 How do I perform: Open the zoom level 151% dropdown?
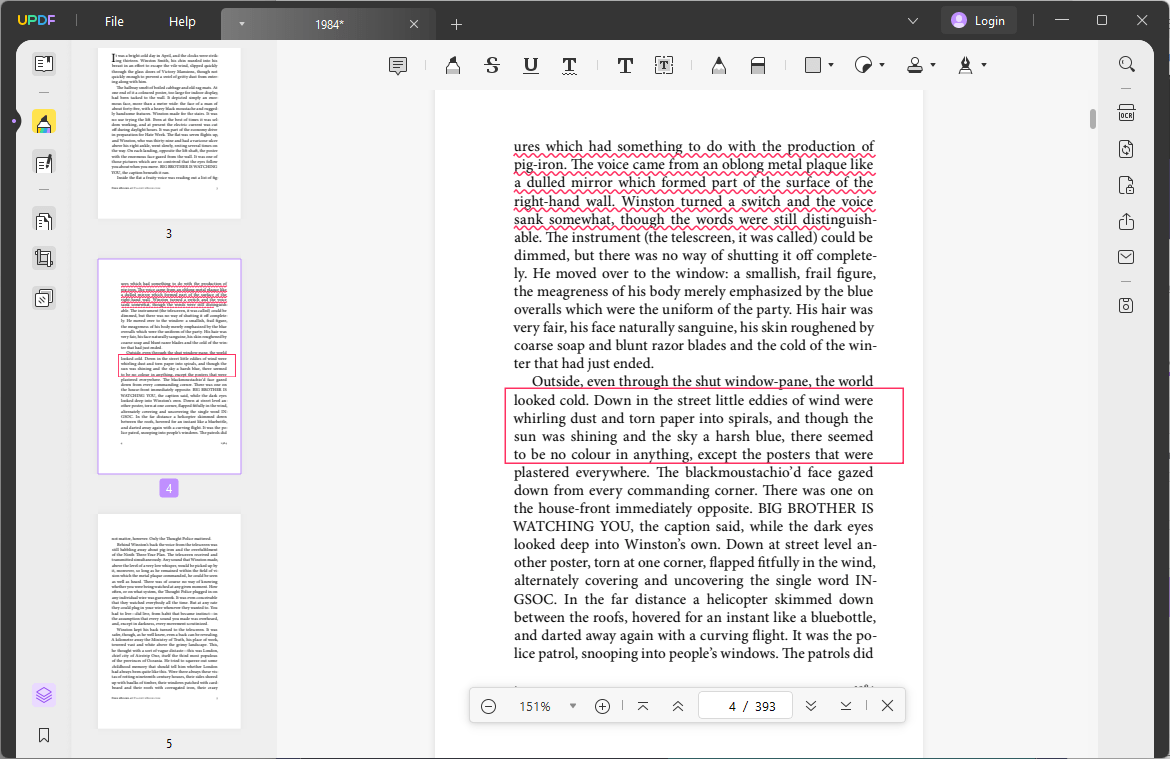tap(572, 706)
